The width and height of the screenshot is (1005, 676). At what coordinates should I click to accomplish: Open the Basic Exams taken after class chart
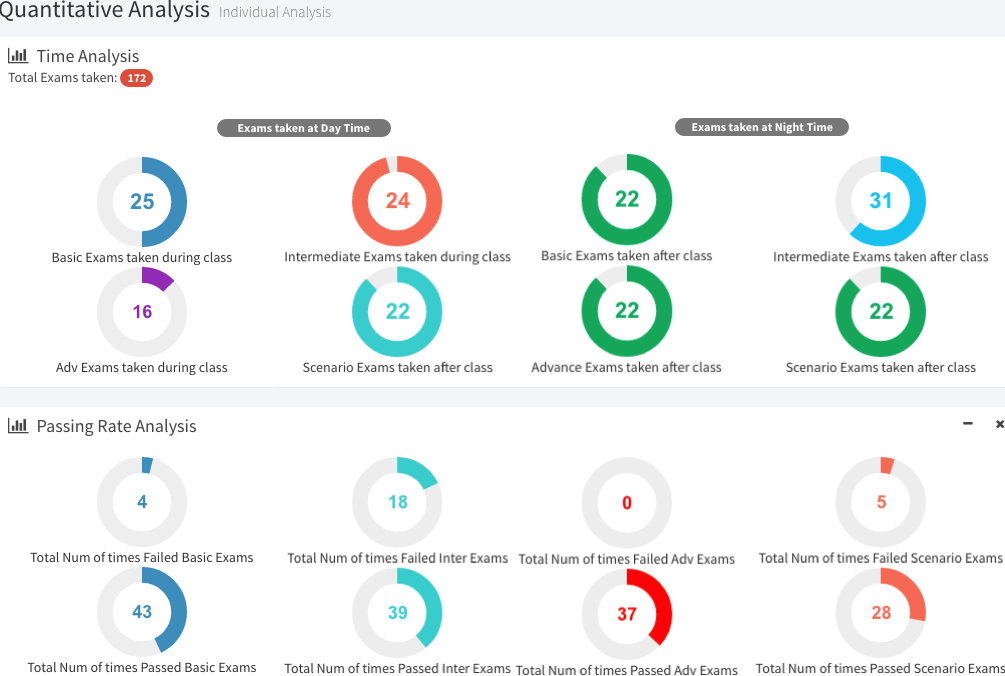tap(627, 200)
